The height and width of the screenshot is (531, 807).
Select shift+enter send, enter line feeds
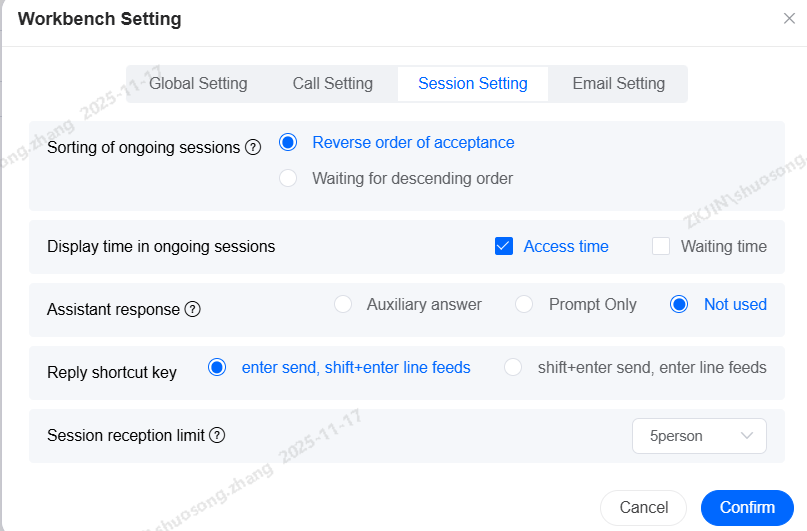click(x=513, y=367)
